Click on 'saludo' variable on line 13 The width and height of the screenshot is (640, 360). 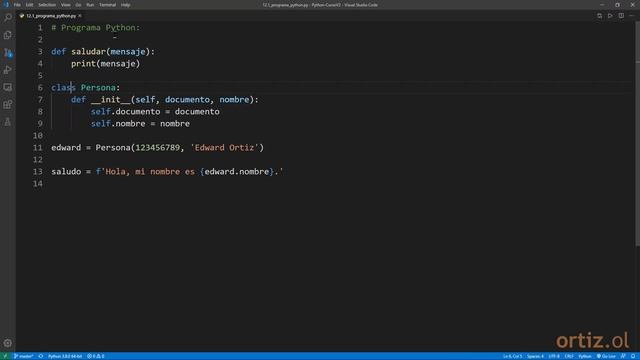point(66,172)
